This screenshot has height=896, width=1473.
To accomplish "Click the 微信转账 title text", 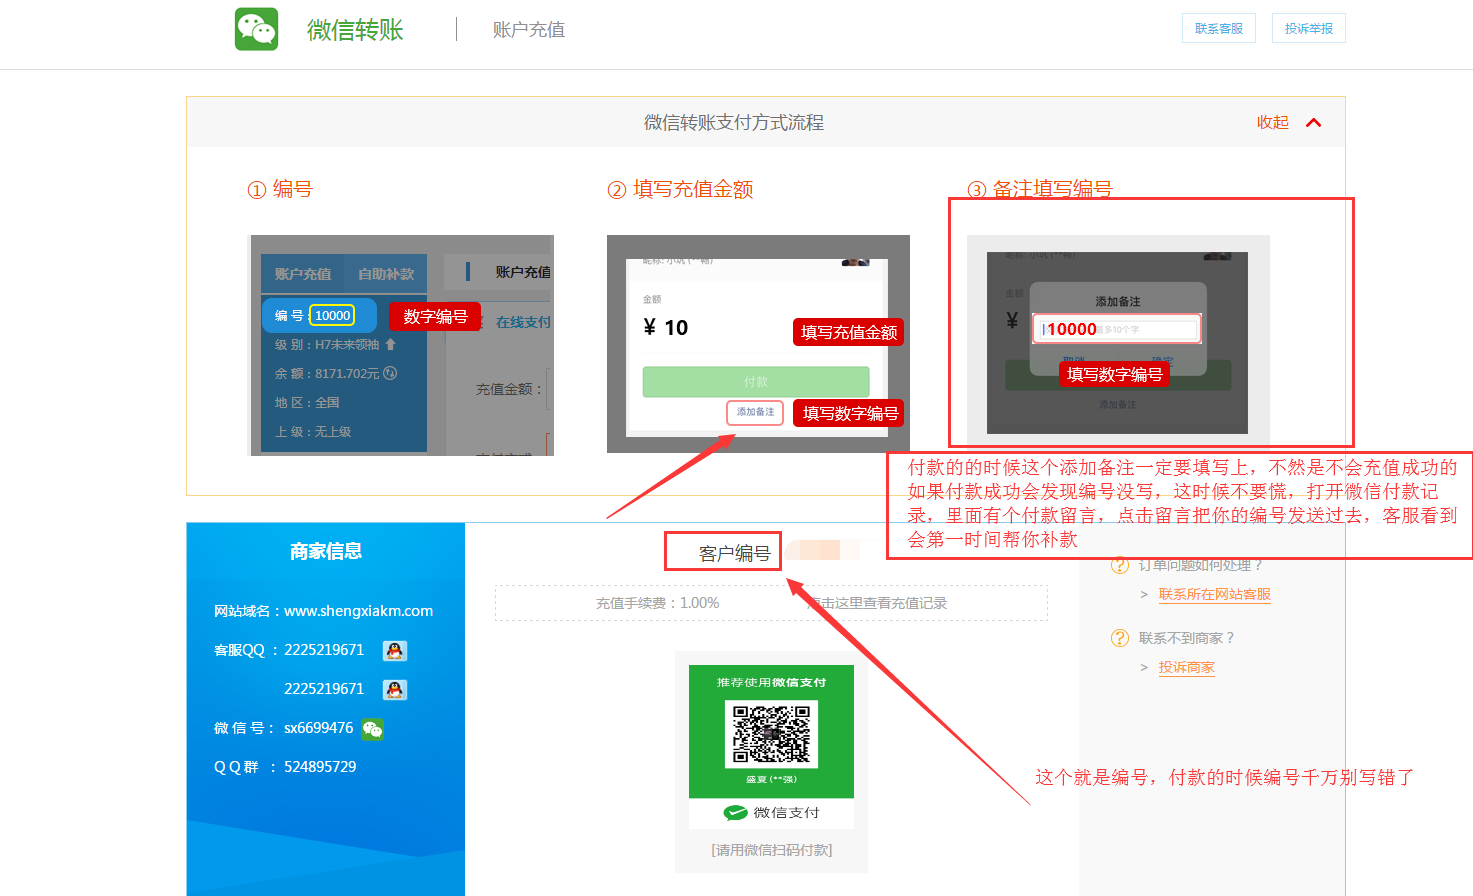I will (x=355, y=30).
